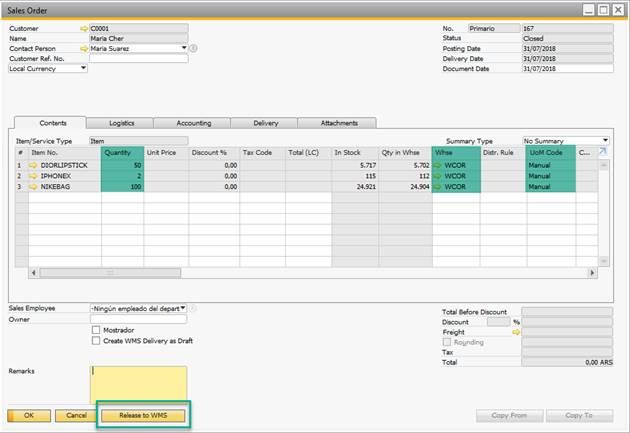630x433 pixels.
Task: Check Create WMS Delivery as Draft
Action: [96, 340]
